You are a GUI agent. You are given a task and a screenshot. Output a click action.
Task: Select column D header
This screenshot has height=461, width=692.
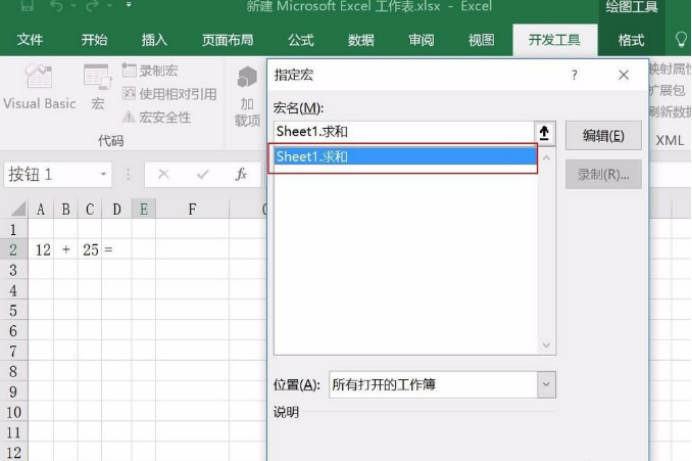pyautogui.click(x=117, y=209)
